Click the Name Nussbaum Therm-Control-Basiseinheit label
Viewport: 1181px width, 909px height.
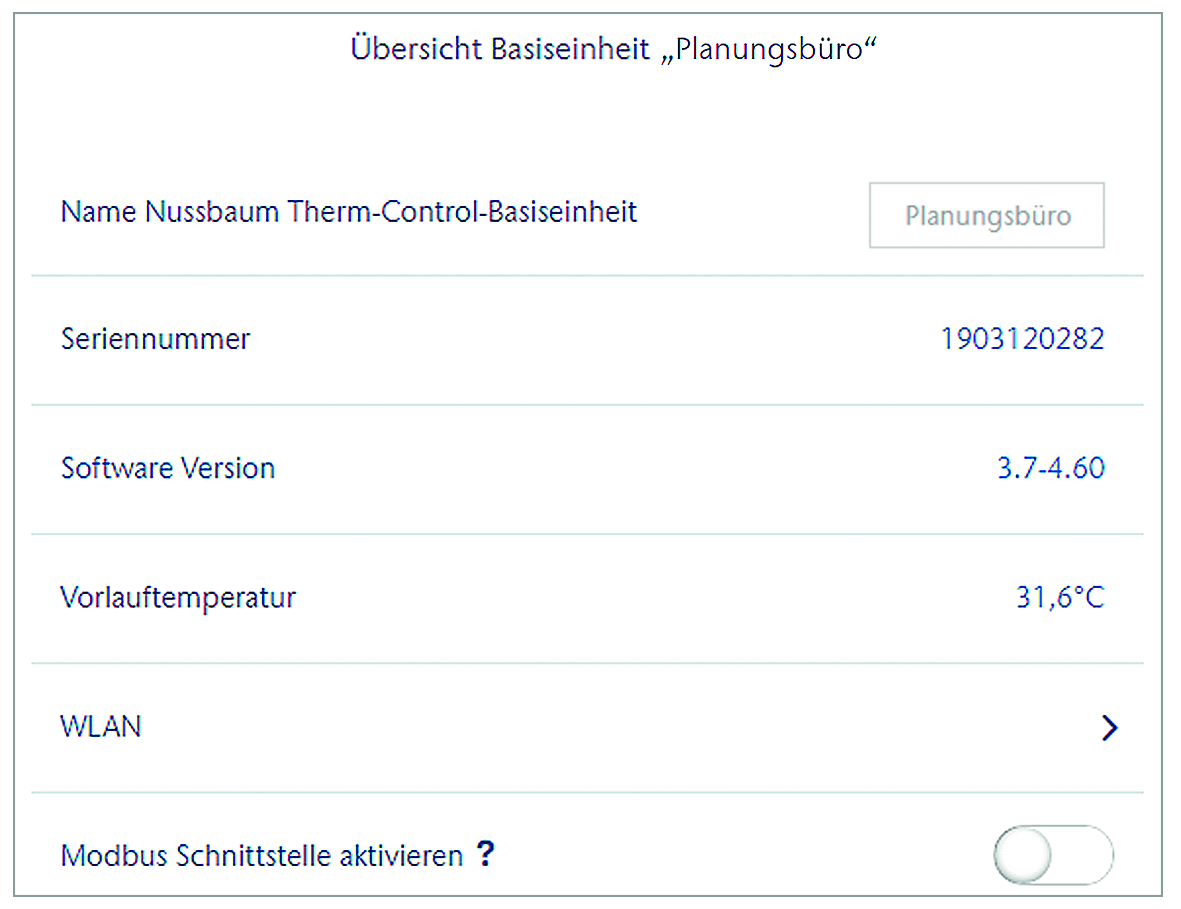coord(349,212)
